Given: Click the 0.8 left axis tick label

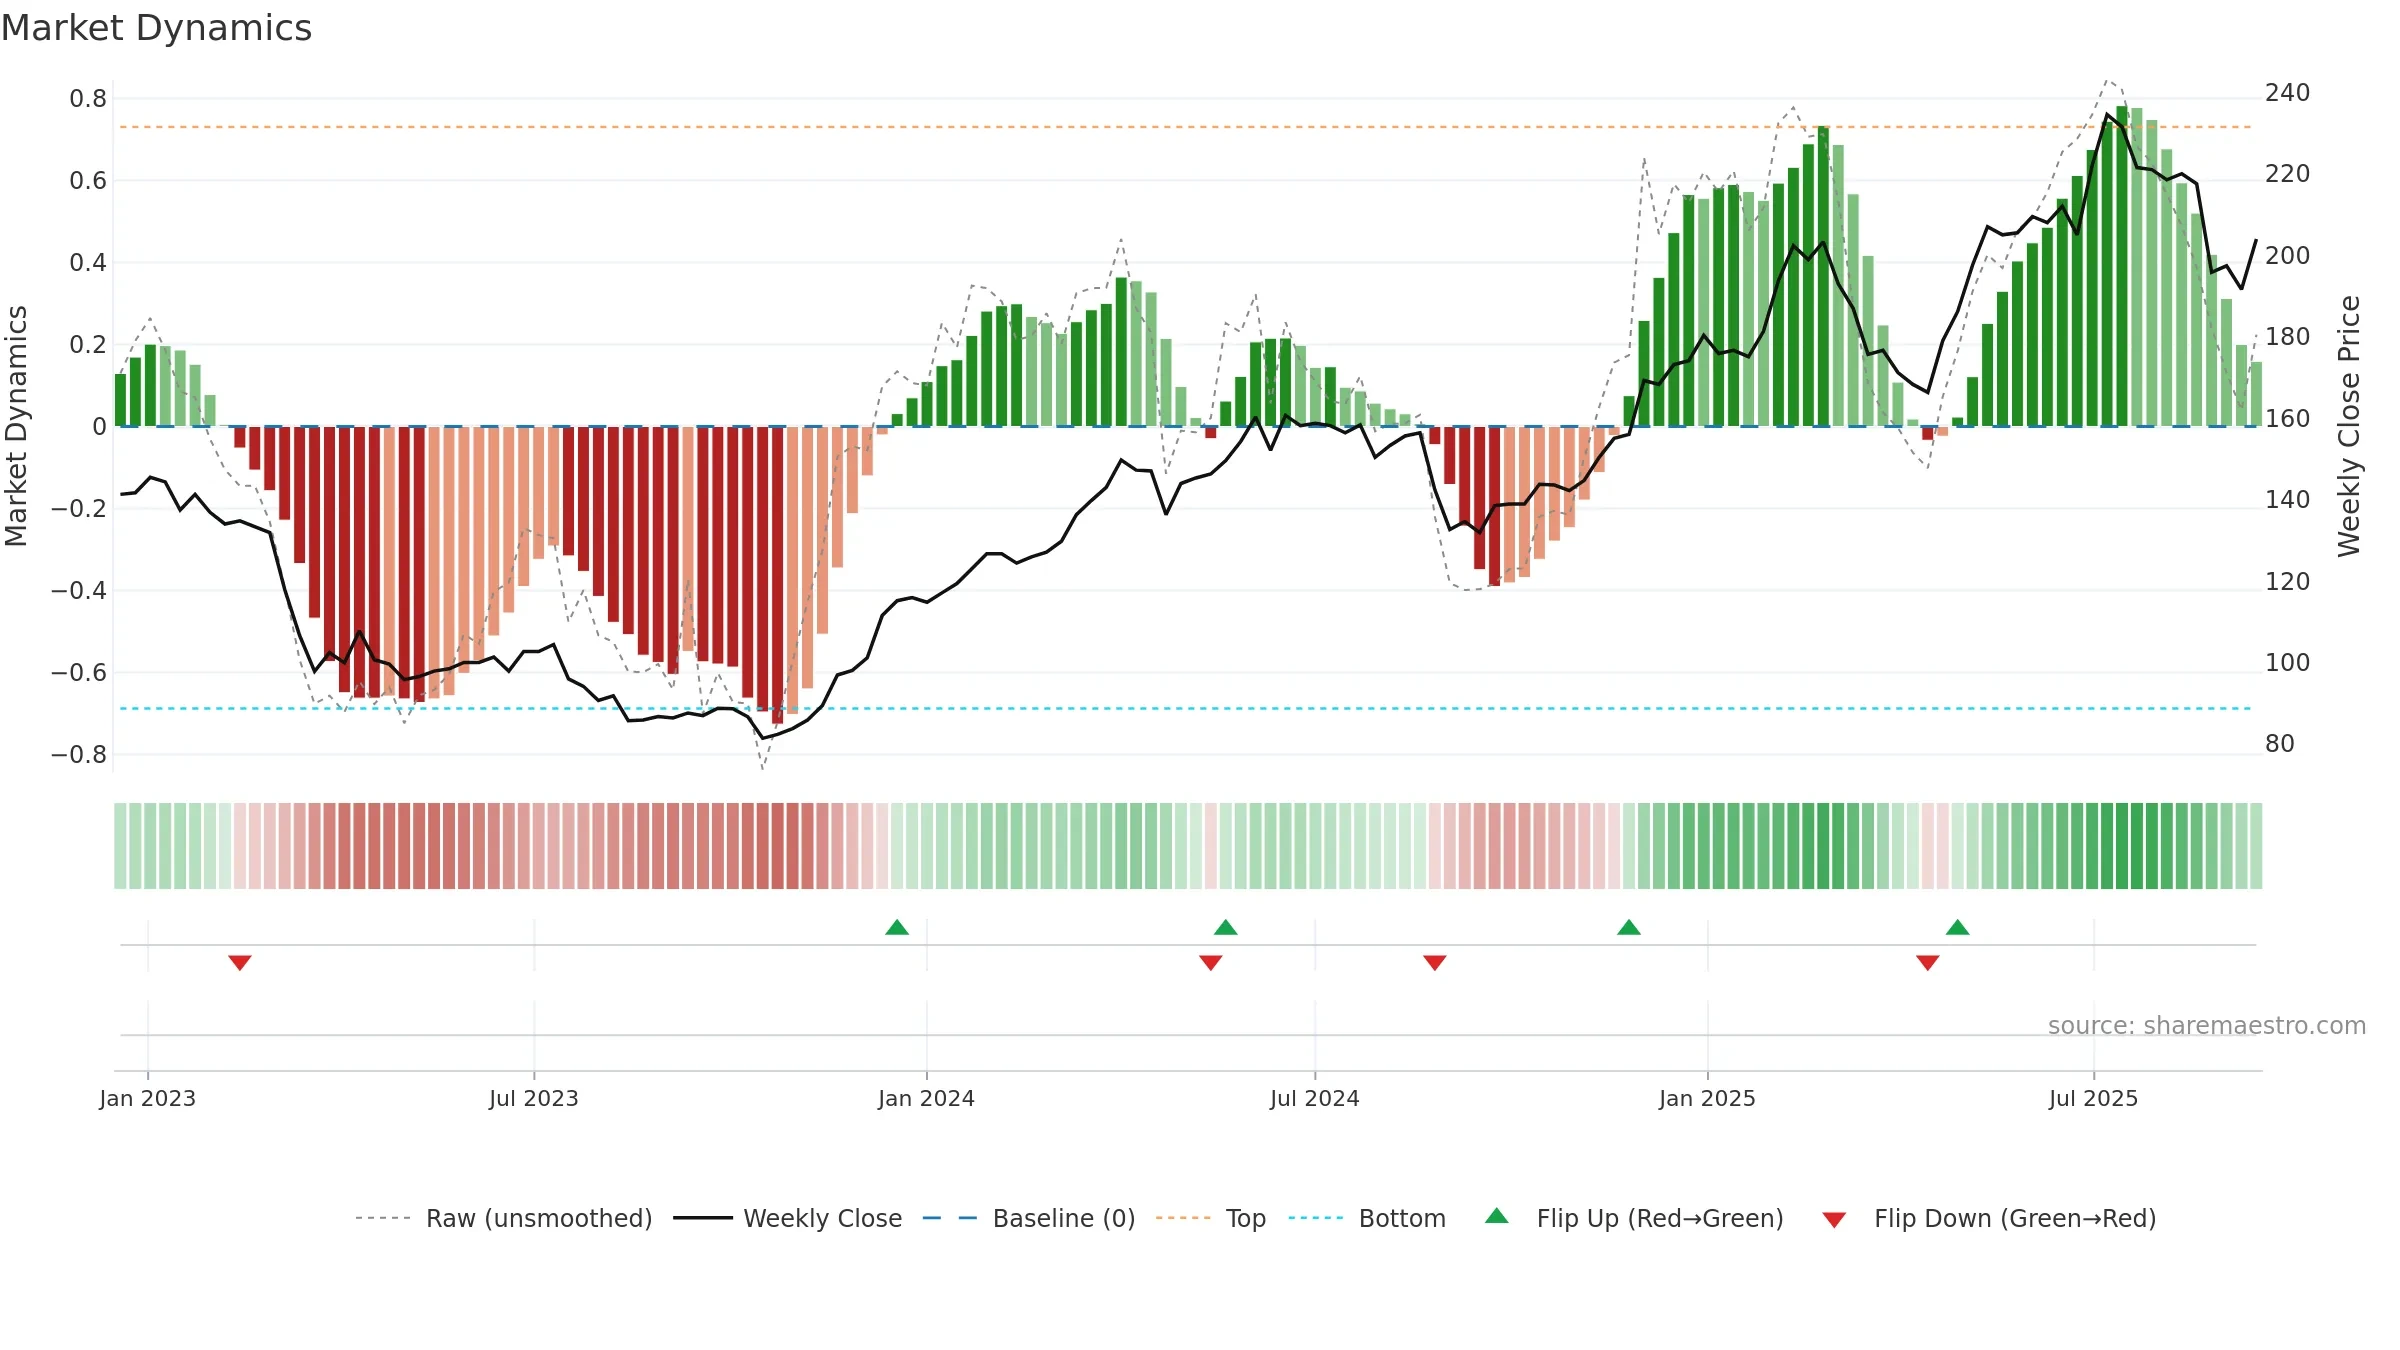Looking at the screenshot, I should 88,98.
